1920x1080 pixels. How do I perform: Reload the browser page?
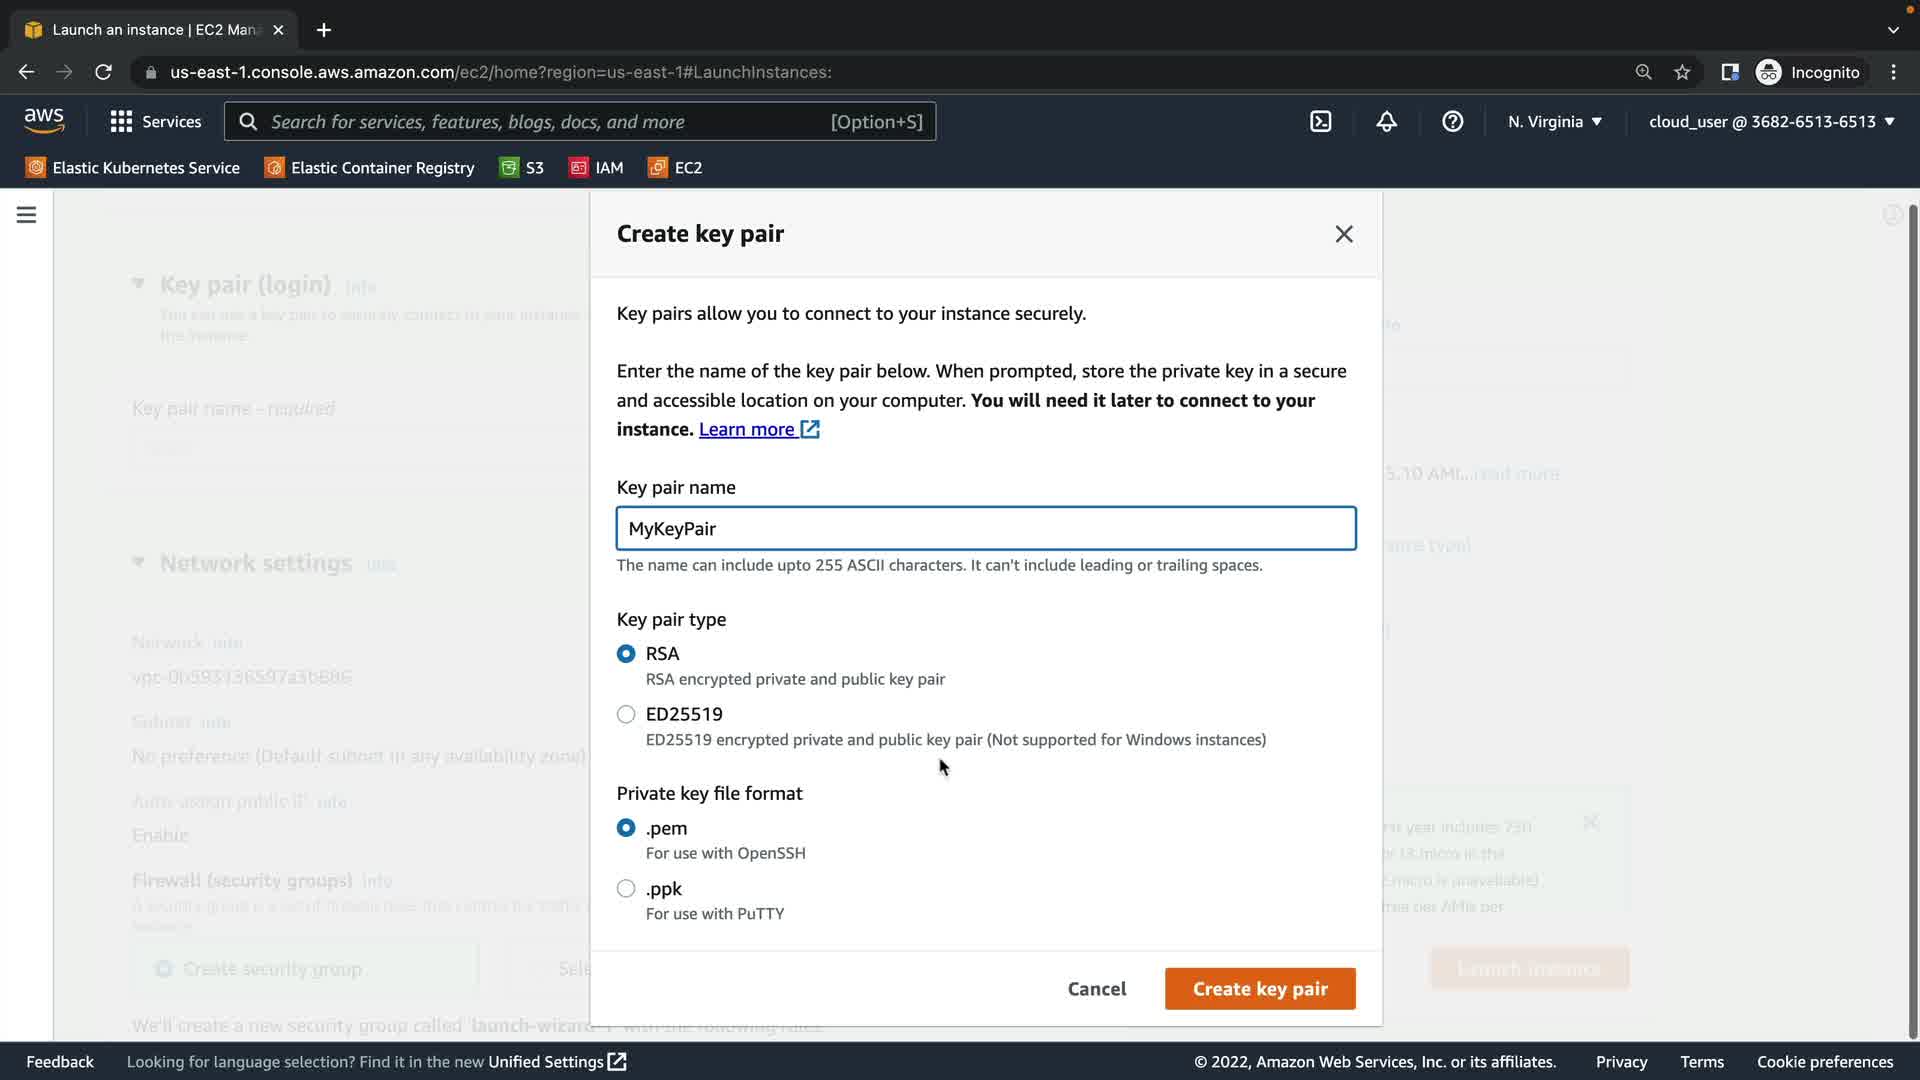pos(103,72)
